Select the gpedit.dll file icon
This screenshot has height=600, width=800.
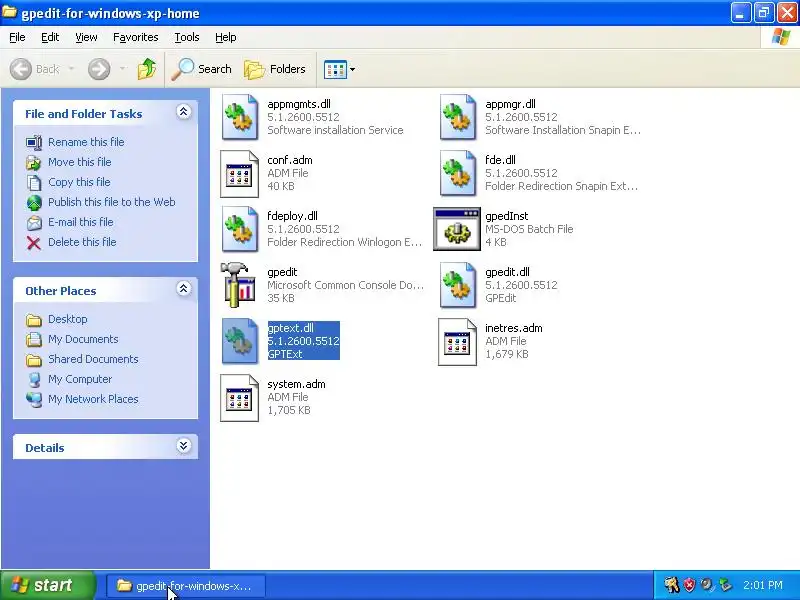458,286
